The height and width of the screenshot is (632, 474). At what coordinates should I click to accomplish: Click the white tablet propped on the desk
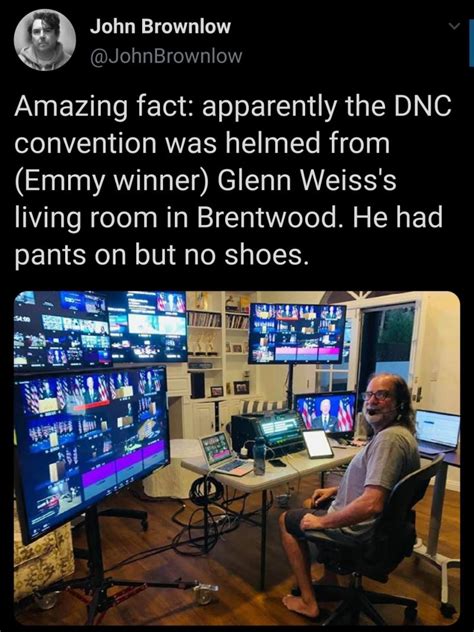tap(318, 443)
